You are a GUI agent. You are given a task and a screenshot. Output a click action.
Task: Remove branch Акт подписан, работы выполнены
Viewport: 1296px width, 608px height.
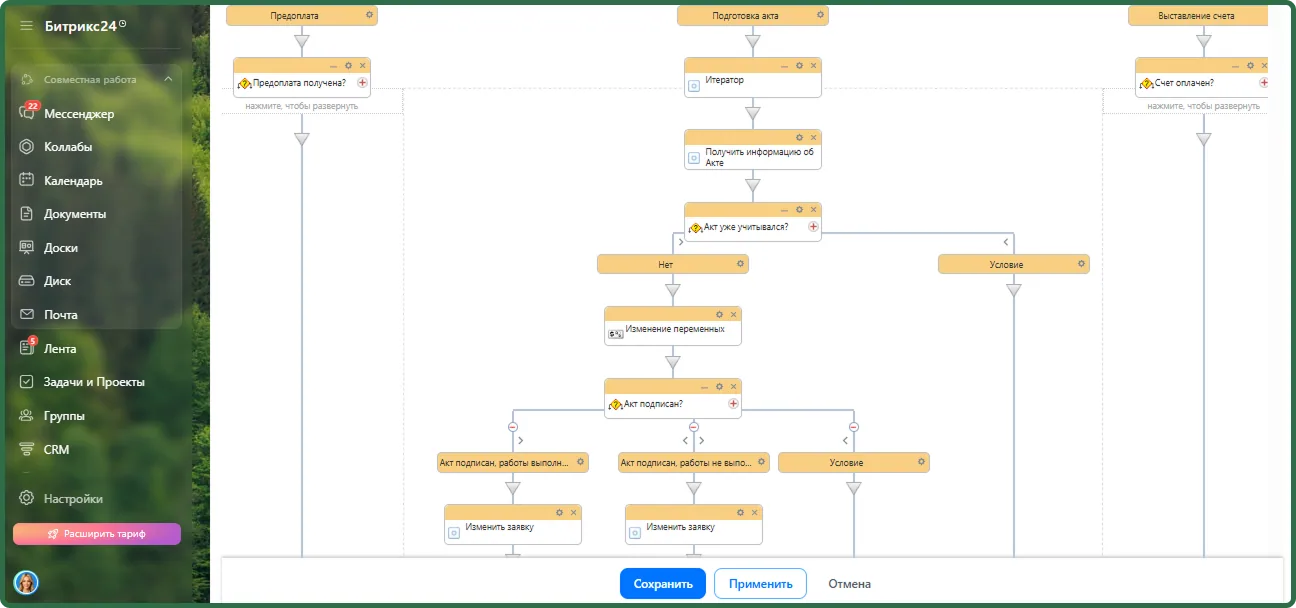pyautogui.click(x=513, y=426)
